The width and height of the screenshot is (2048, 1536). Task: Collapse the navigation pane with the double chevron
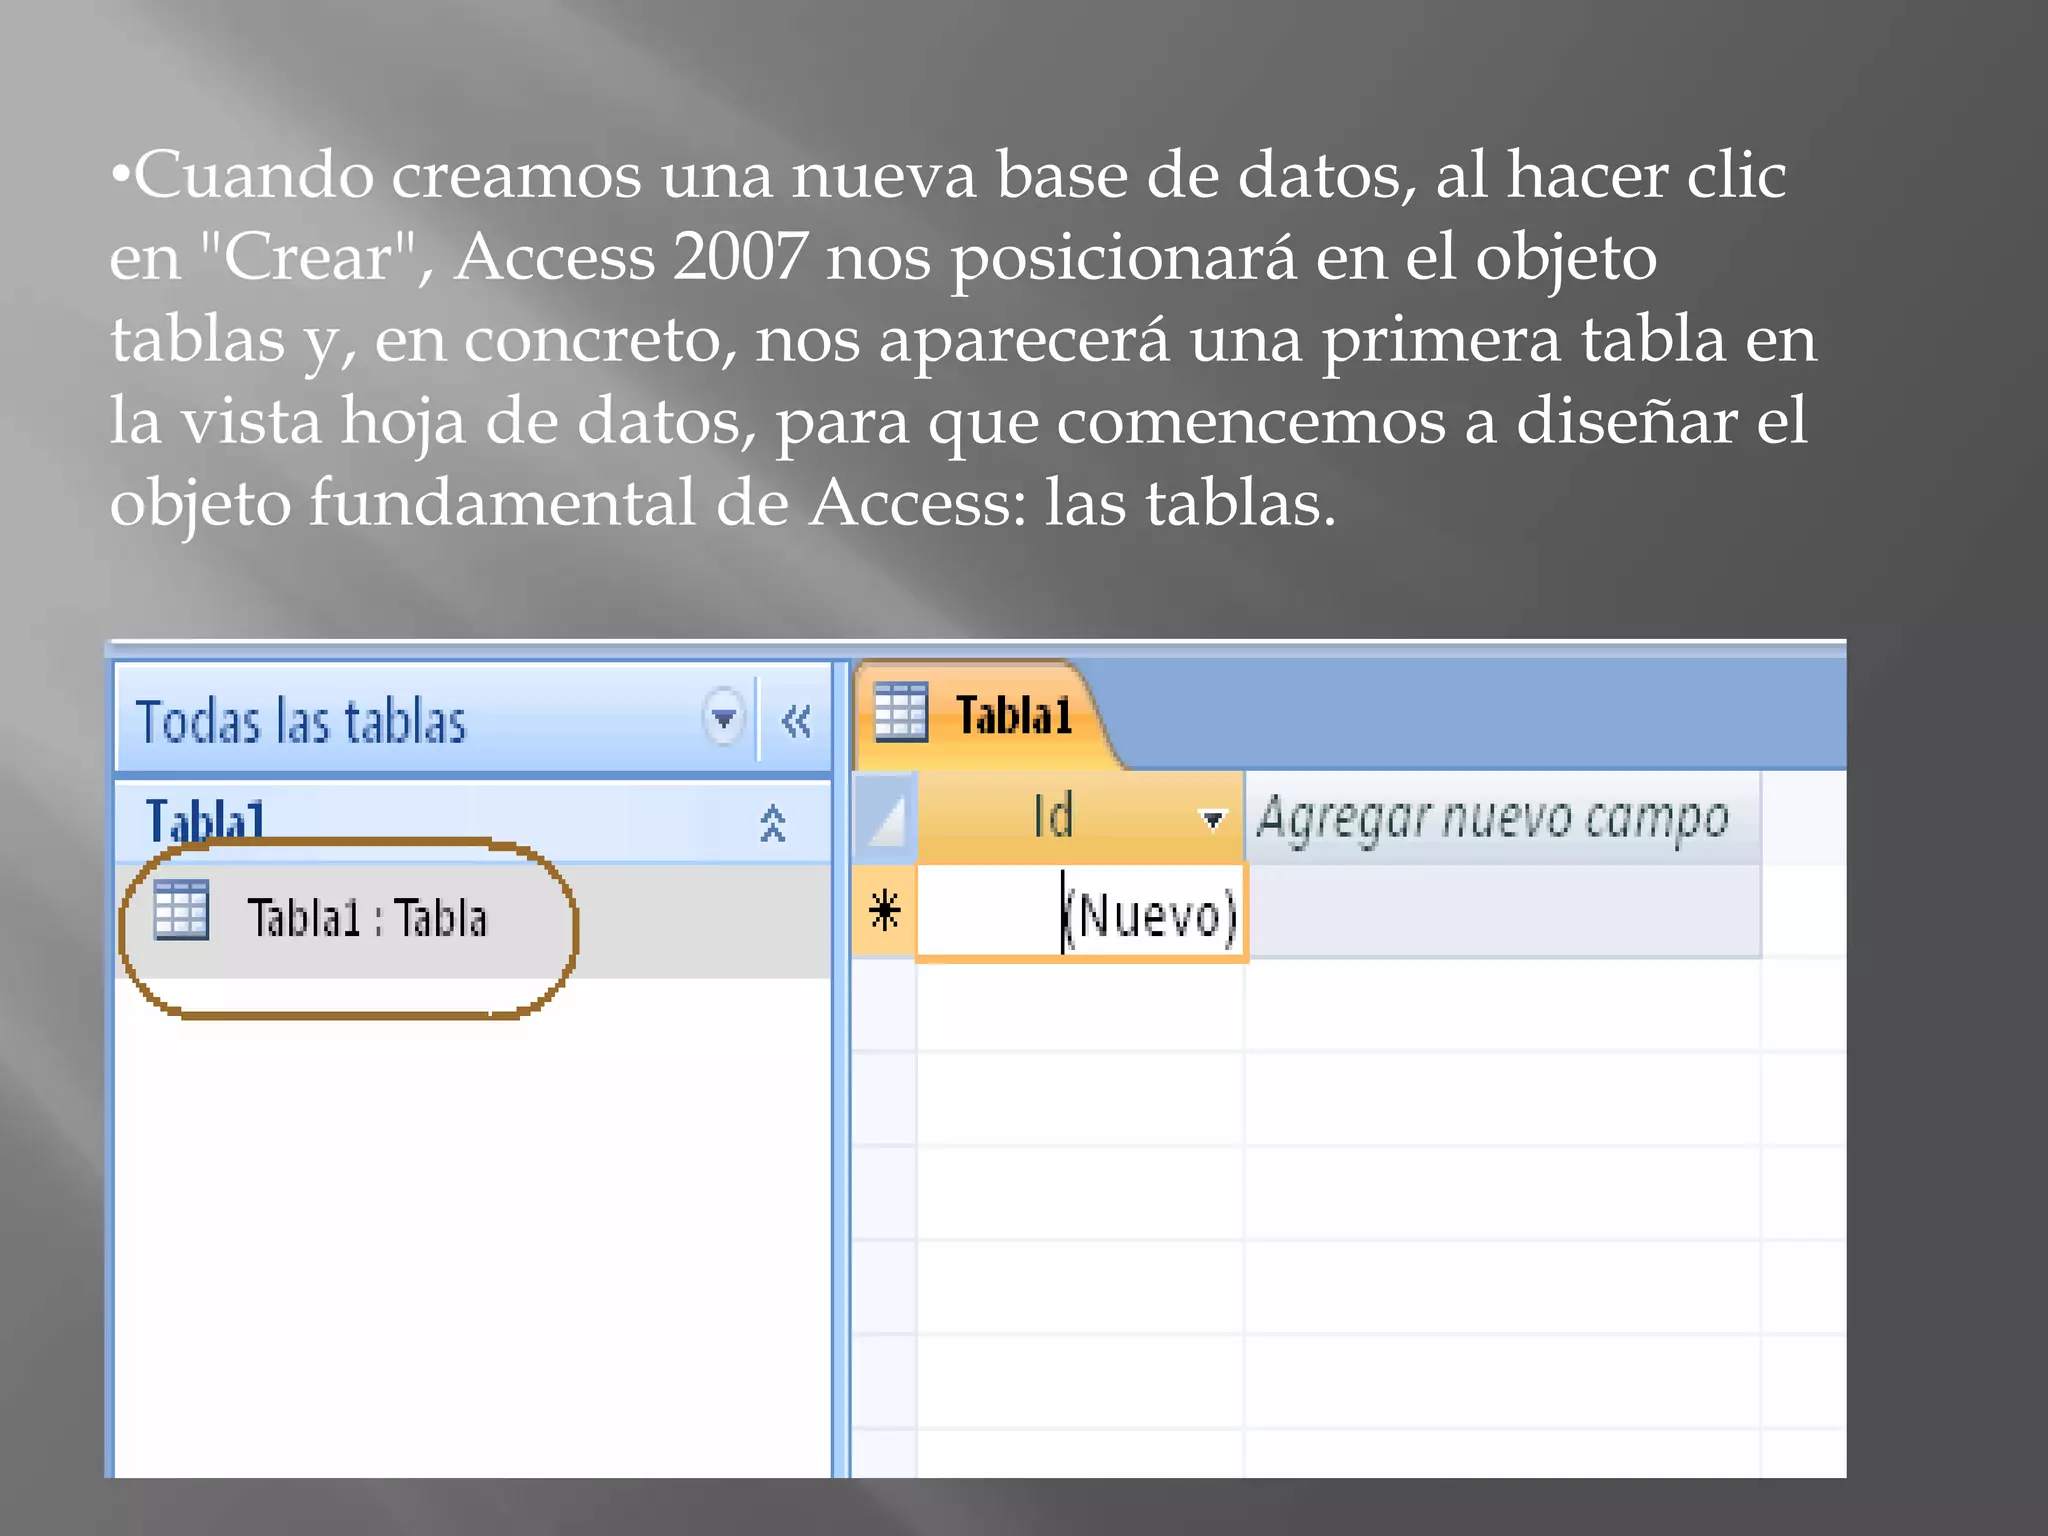[x=796, y=720]
